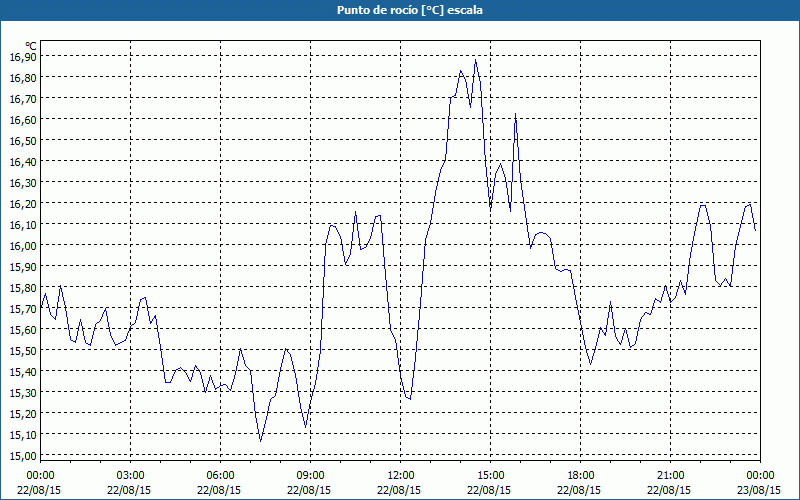Image resolution: width=800 pixels, height=500 pixels.
Task: Select the 15,10 y-axis label
Action: click(x=23, y=434)
